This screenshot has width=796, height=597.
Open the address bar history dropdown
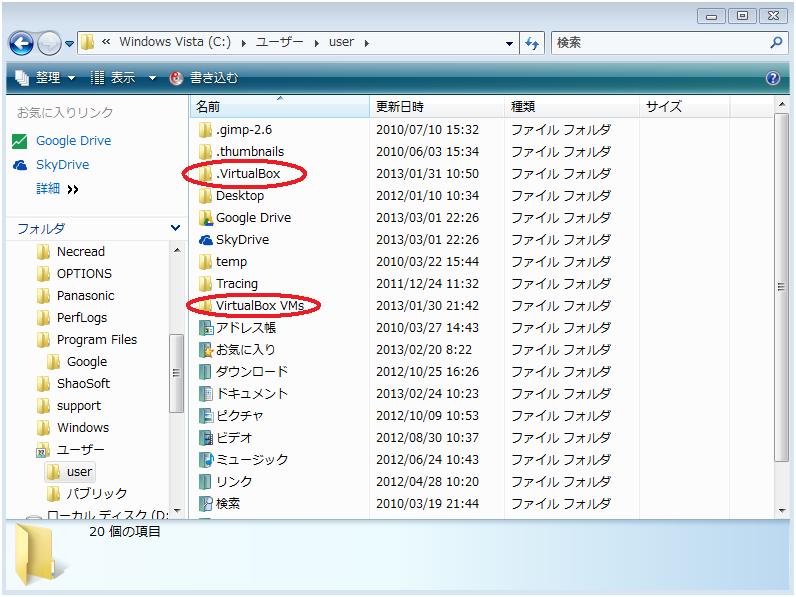[509, 44]
